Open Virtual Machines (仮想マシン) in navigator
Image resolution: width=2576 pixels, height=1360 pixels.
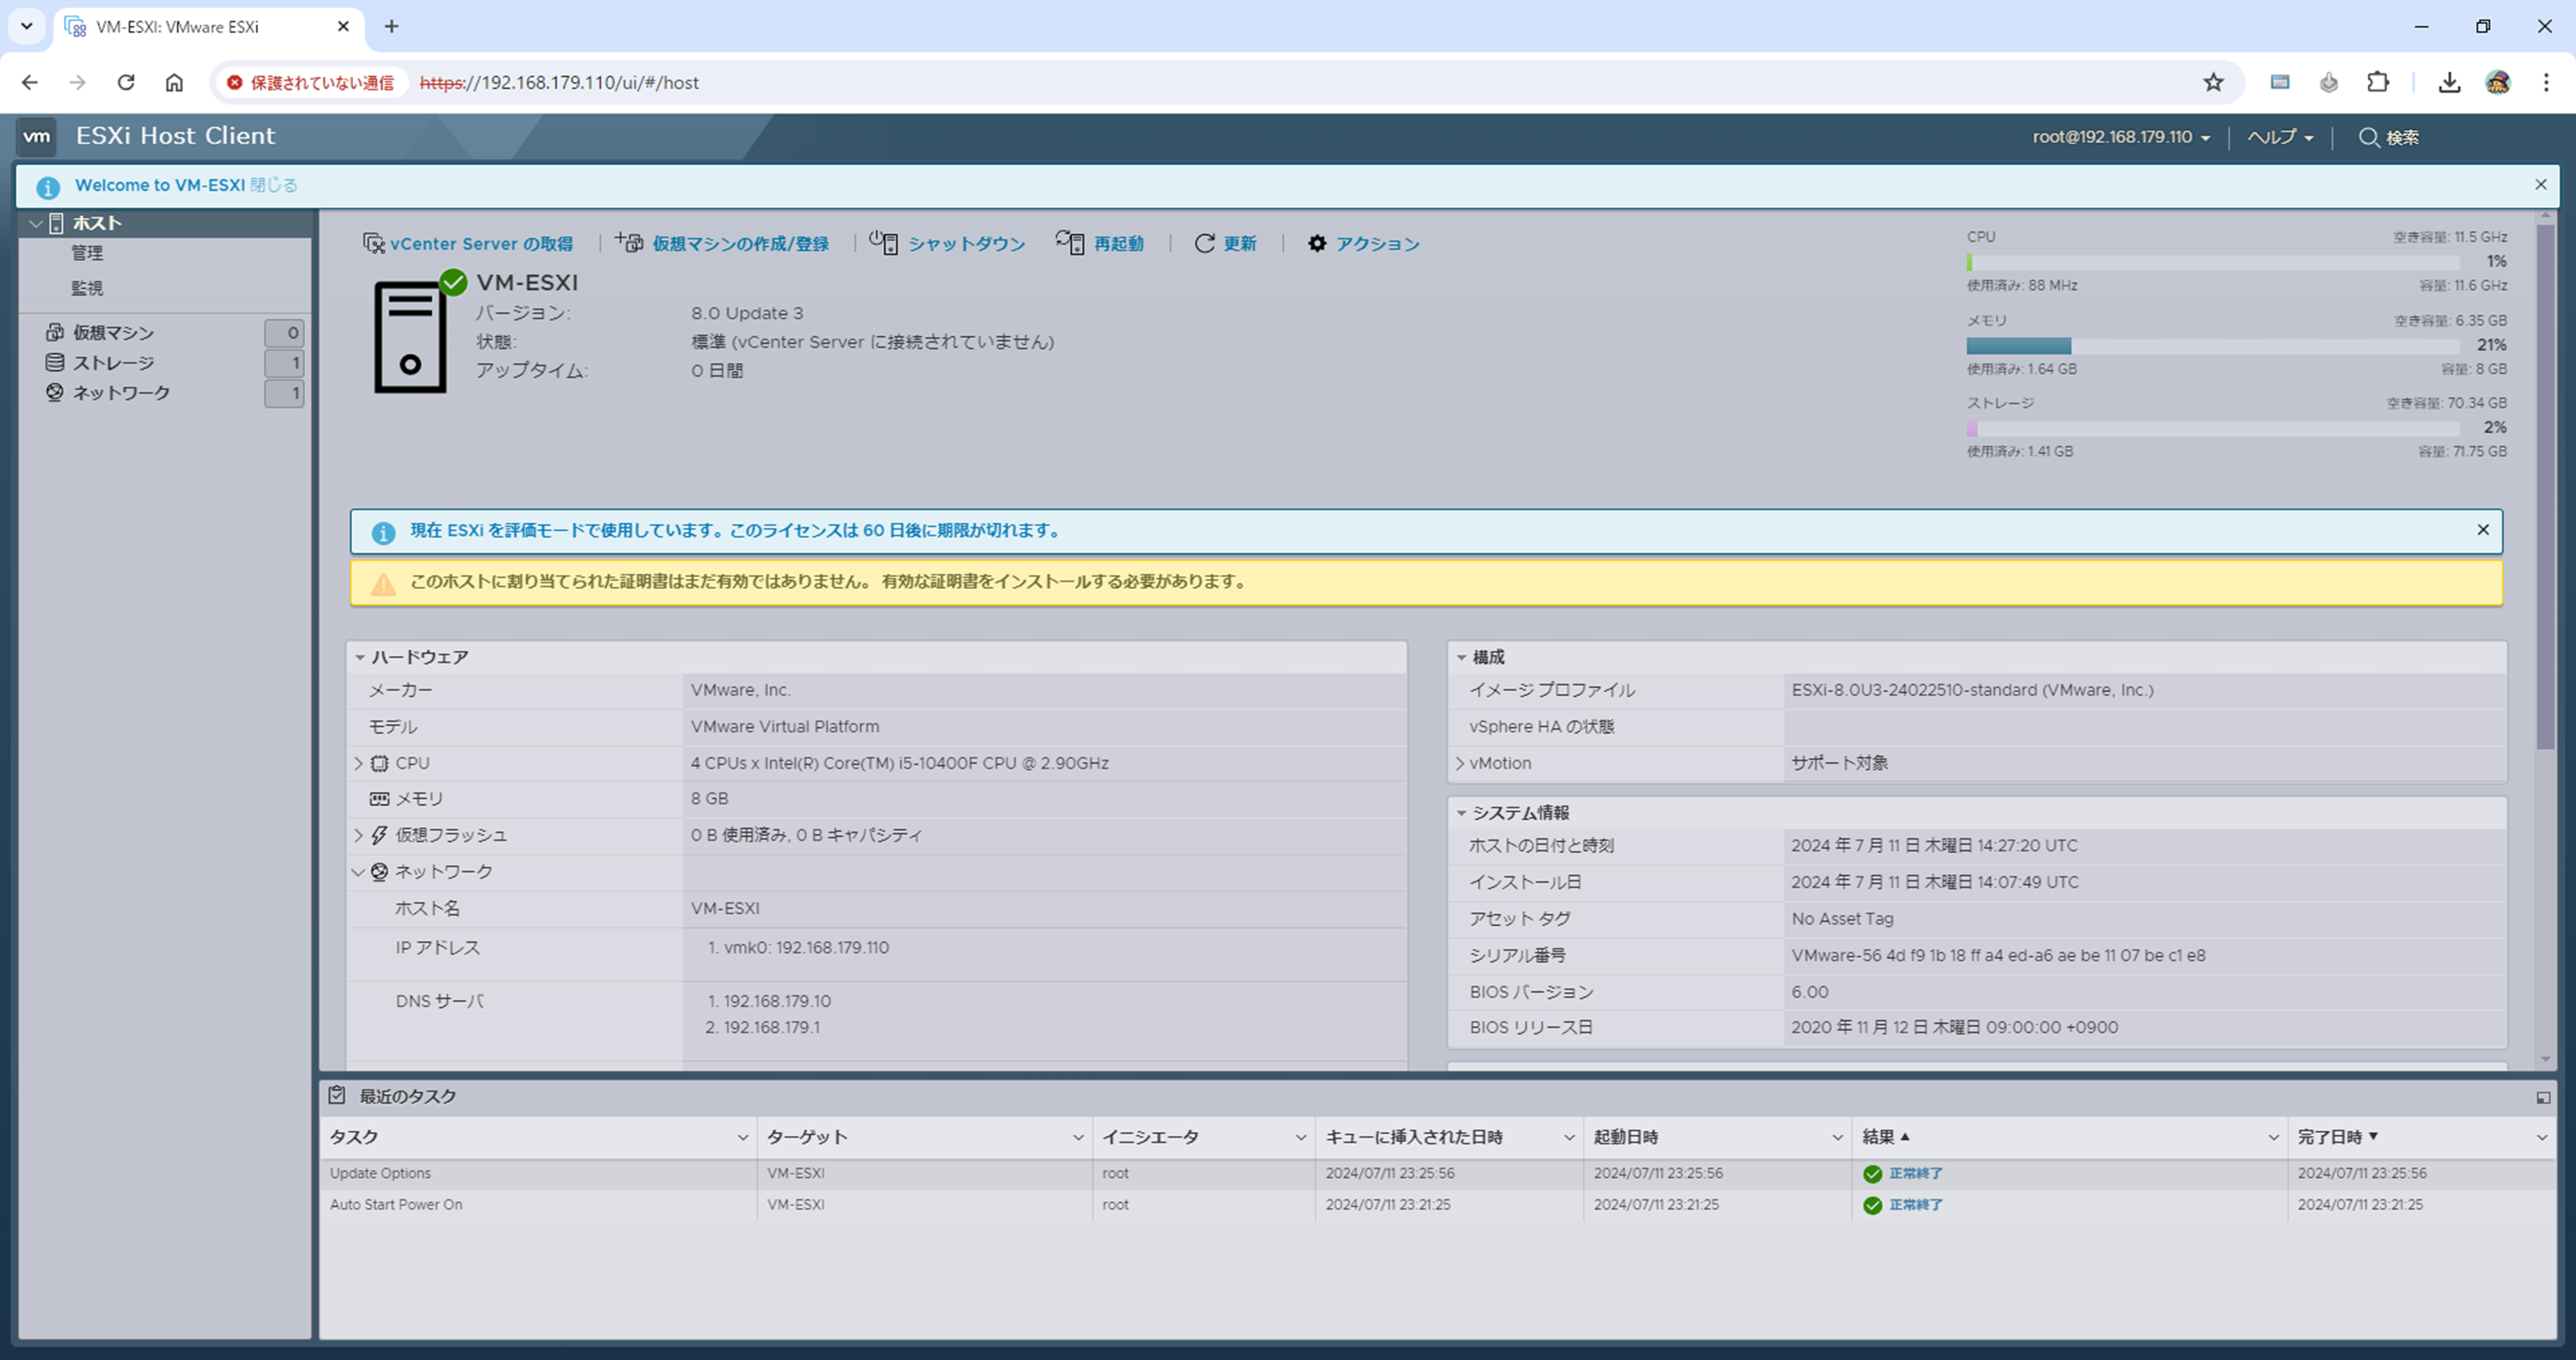113,333
